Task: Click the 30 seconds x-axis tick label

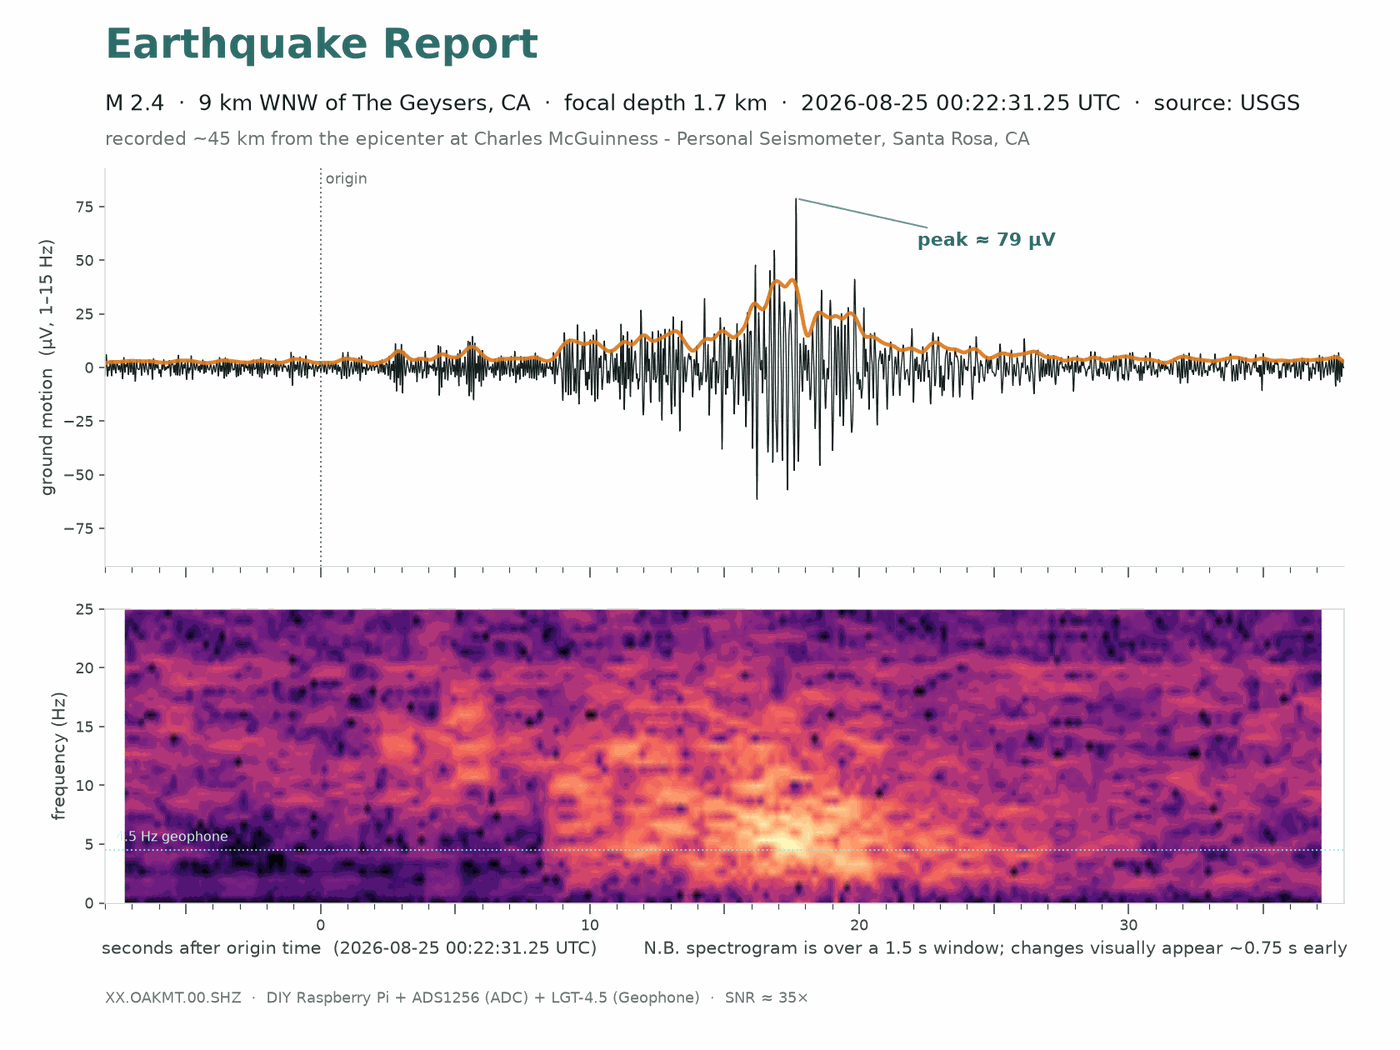Action: point(1128,925)
